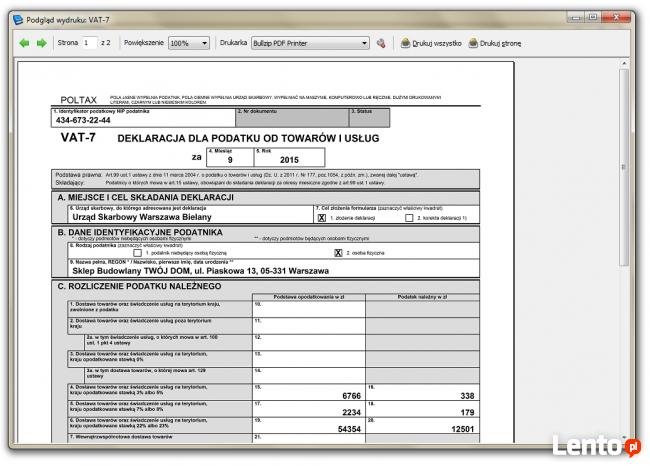Toggle the 'osoba fizyczna' checkbox
The width and height of the screenshot is (650, 466).
click(338, 253)
